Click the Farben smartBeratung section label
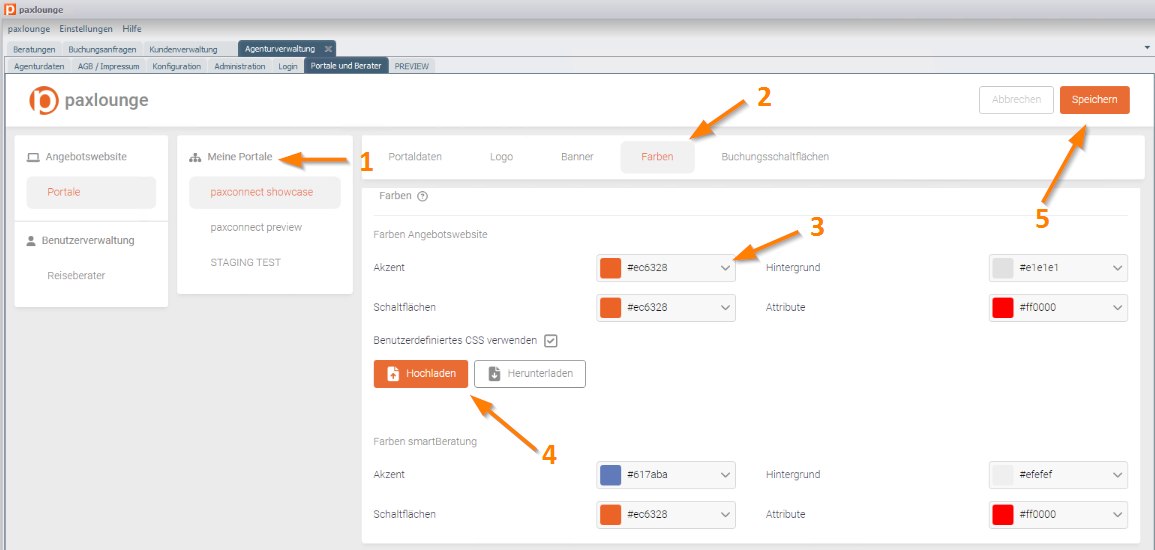 [x=426, y=443]
